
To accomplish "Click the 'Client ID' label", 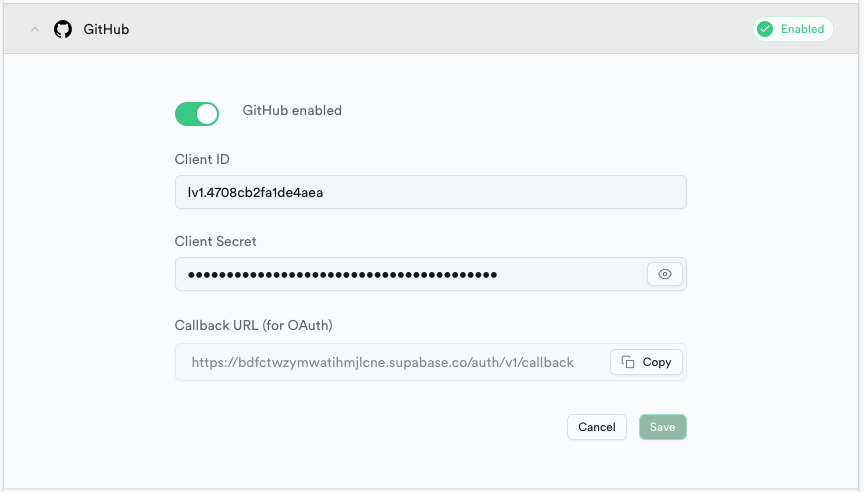I will (x=202, y=159).
